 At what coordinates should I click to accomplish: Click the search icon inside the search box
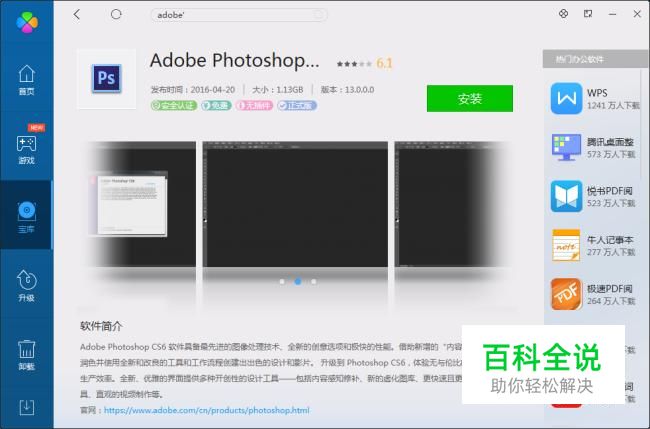pyautogui.click(x=318, y=15)
